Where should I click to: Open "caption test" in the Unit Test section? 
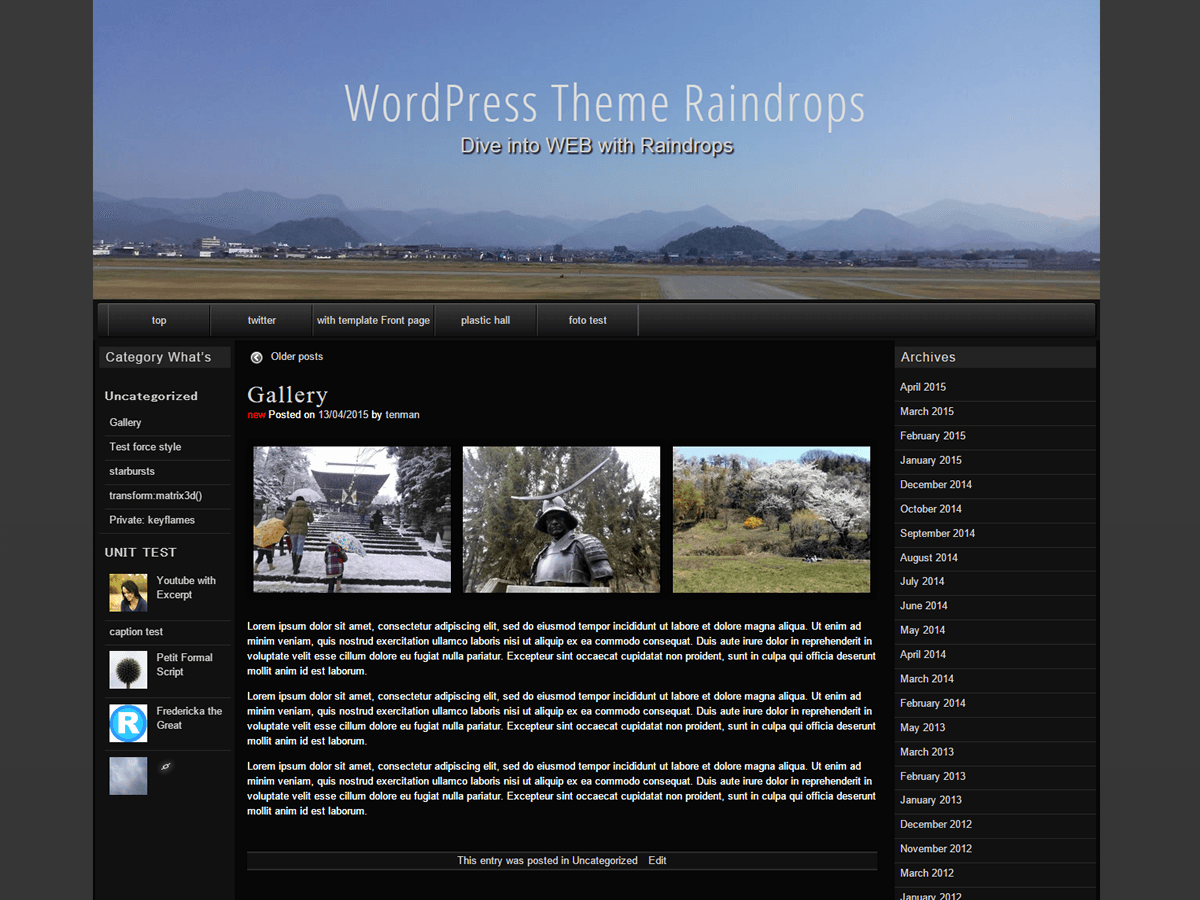coord(134,631)
